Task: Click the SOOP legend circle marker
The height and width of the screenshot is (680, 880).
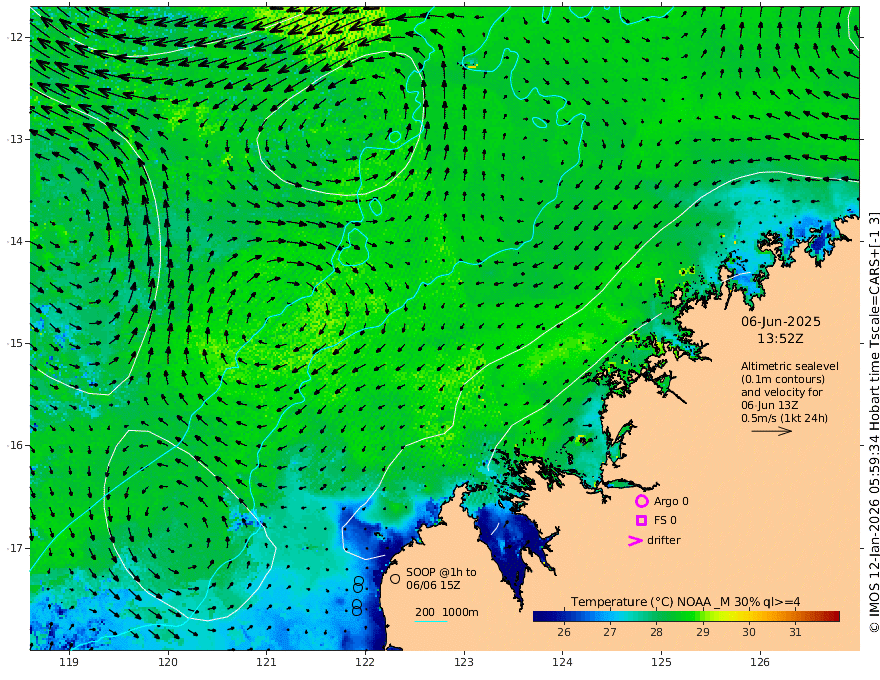Action: 395,578
